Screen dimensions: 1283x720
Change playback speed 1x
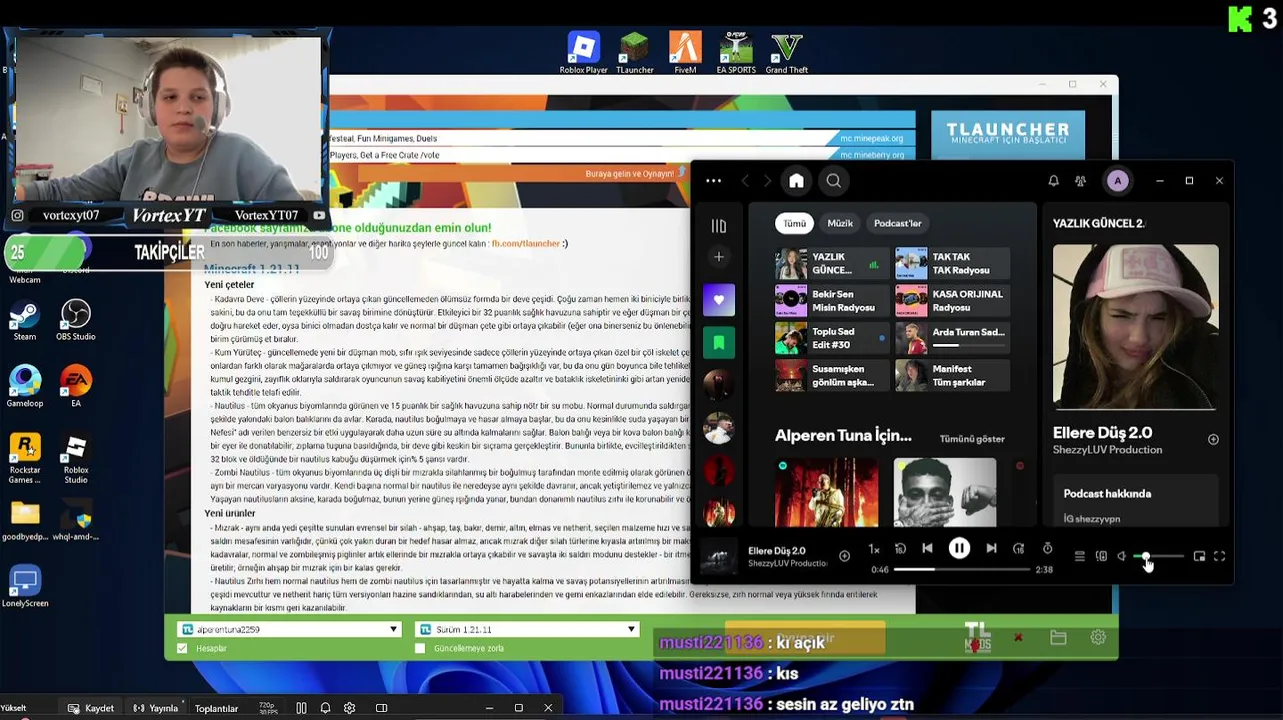pos(874,549)
